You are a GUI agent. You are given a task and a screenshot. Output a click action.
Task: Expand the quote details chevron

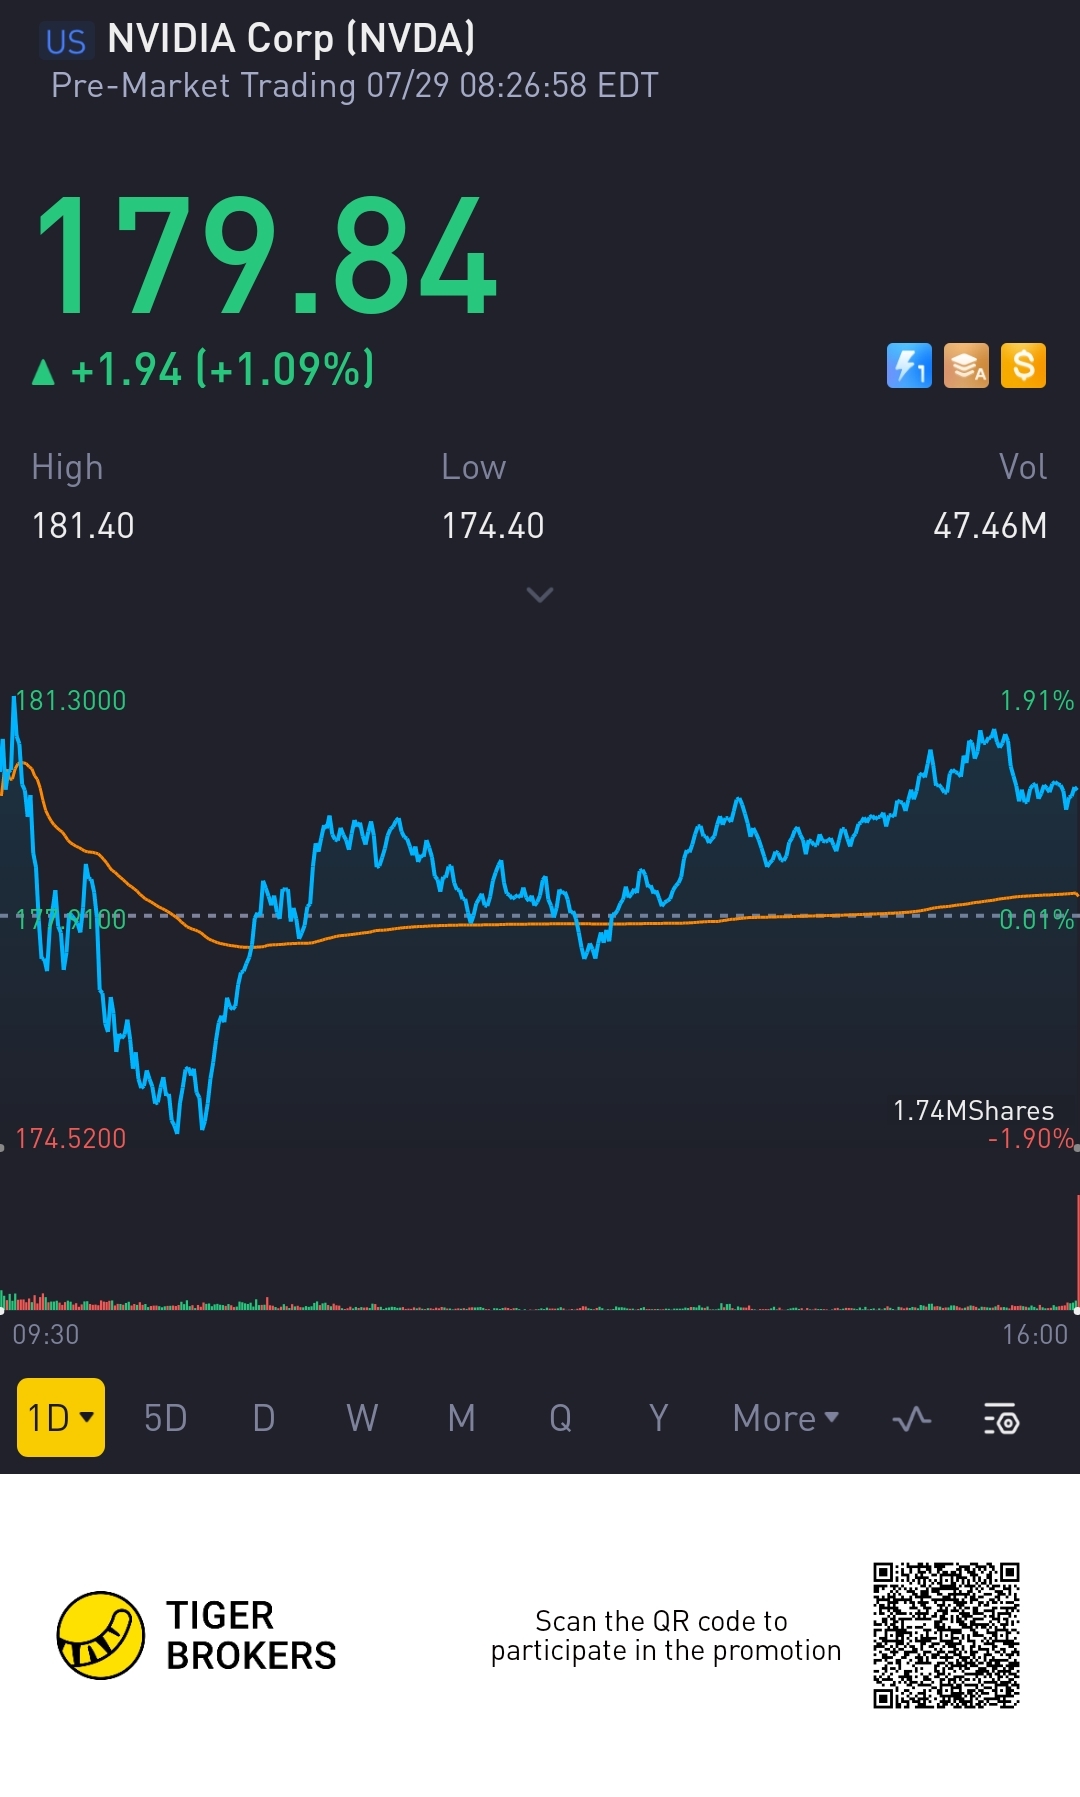tap(540, 595)
